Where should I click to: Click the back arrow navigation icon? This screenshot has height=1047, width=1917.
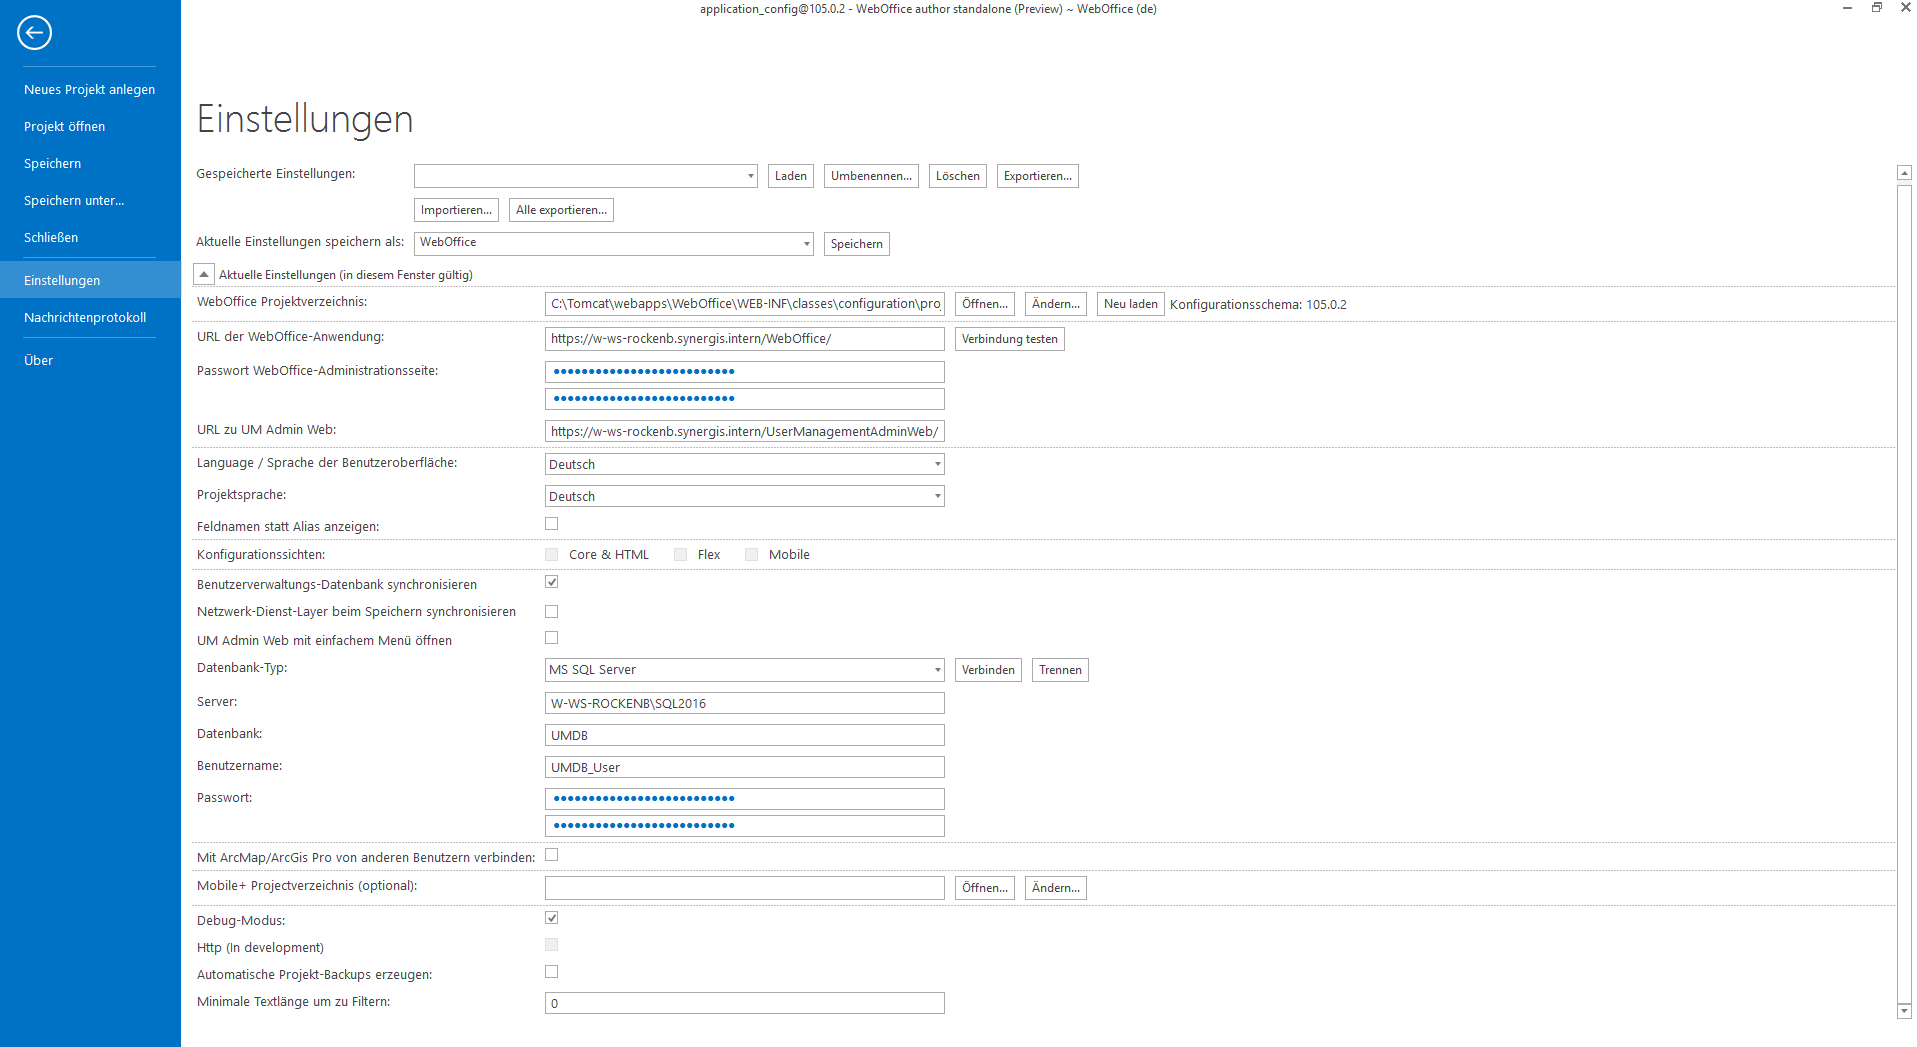click(34, 32)
